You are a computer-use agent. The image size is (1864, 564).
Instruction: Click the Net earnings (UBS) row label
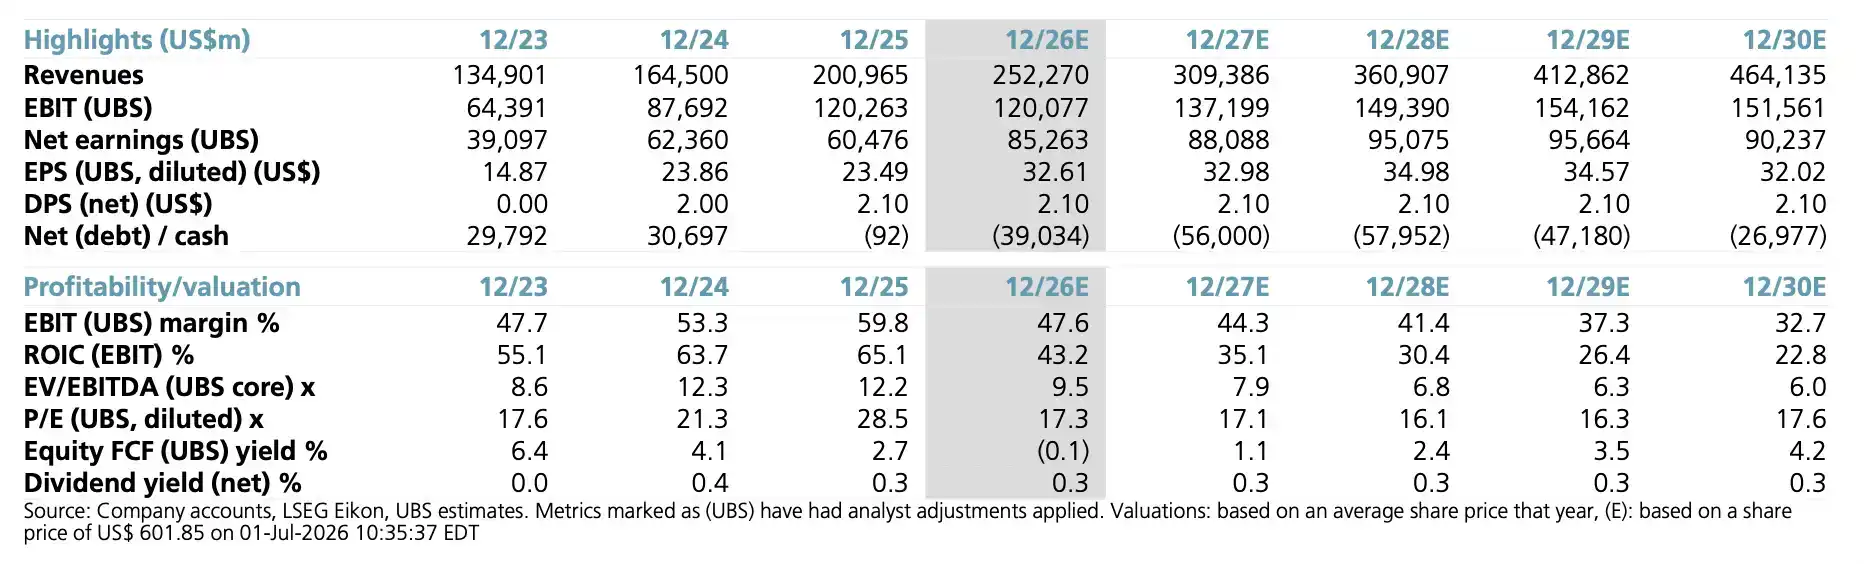pyautogui.click(x=141, y=139)
